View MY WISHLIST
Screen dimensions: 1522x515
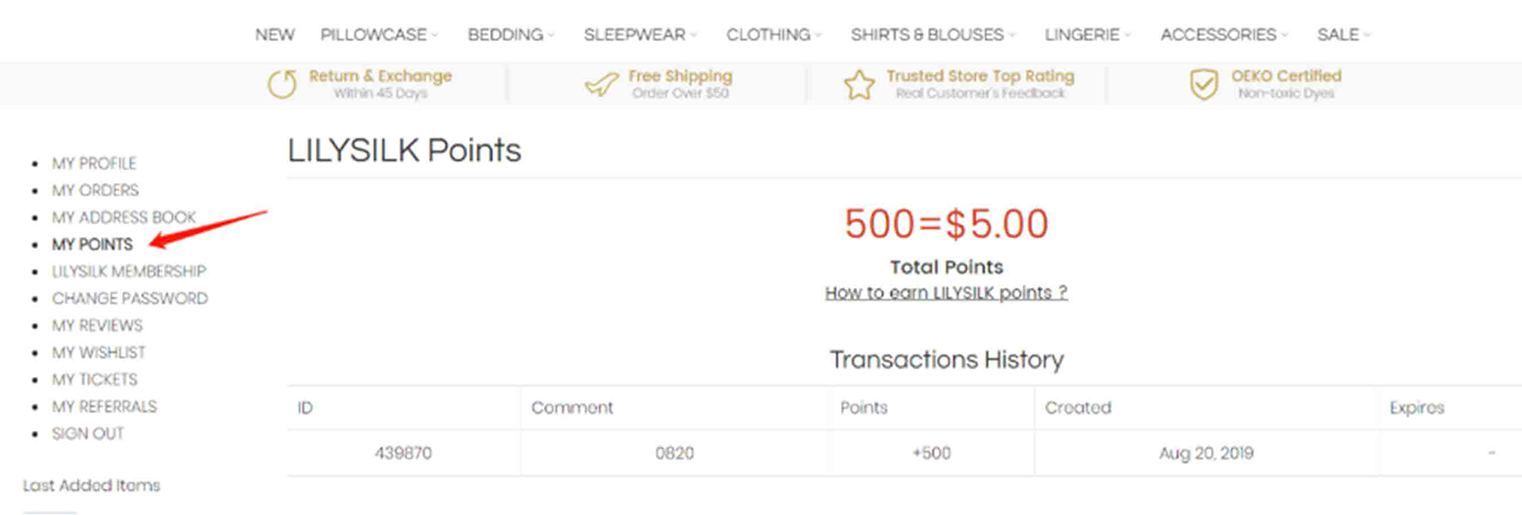tap(99, 352)
